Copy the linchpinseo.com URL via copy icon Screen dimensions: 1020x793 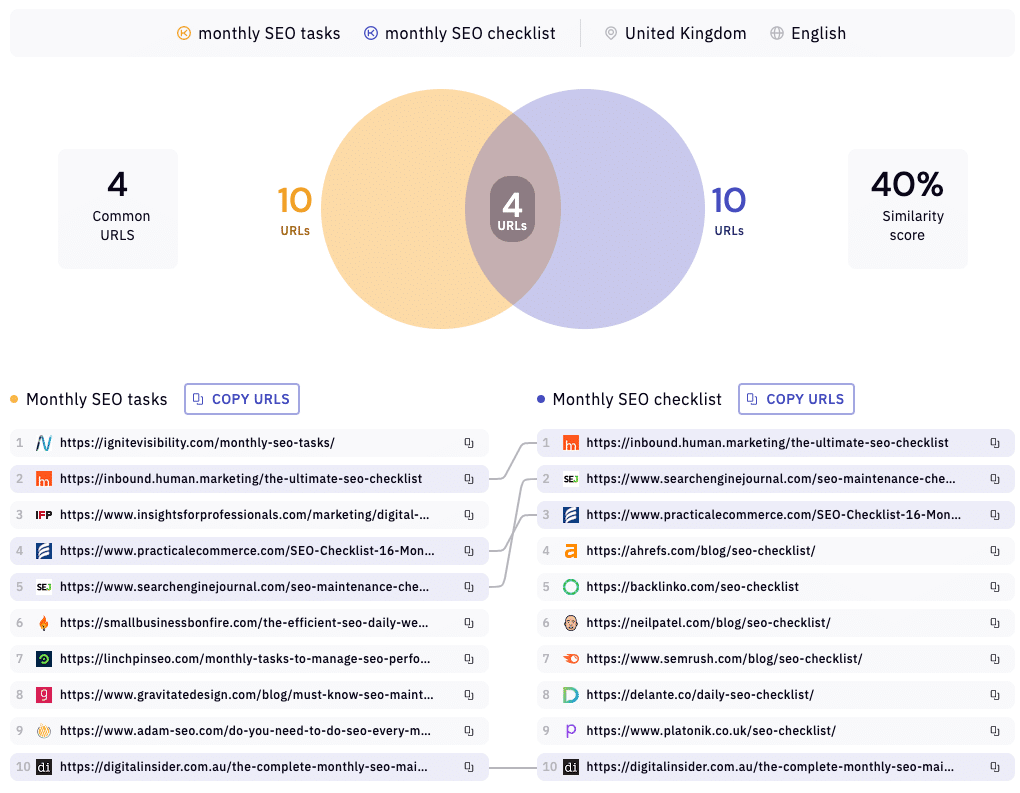click(468, 659)
